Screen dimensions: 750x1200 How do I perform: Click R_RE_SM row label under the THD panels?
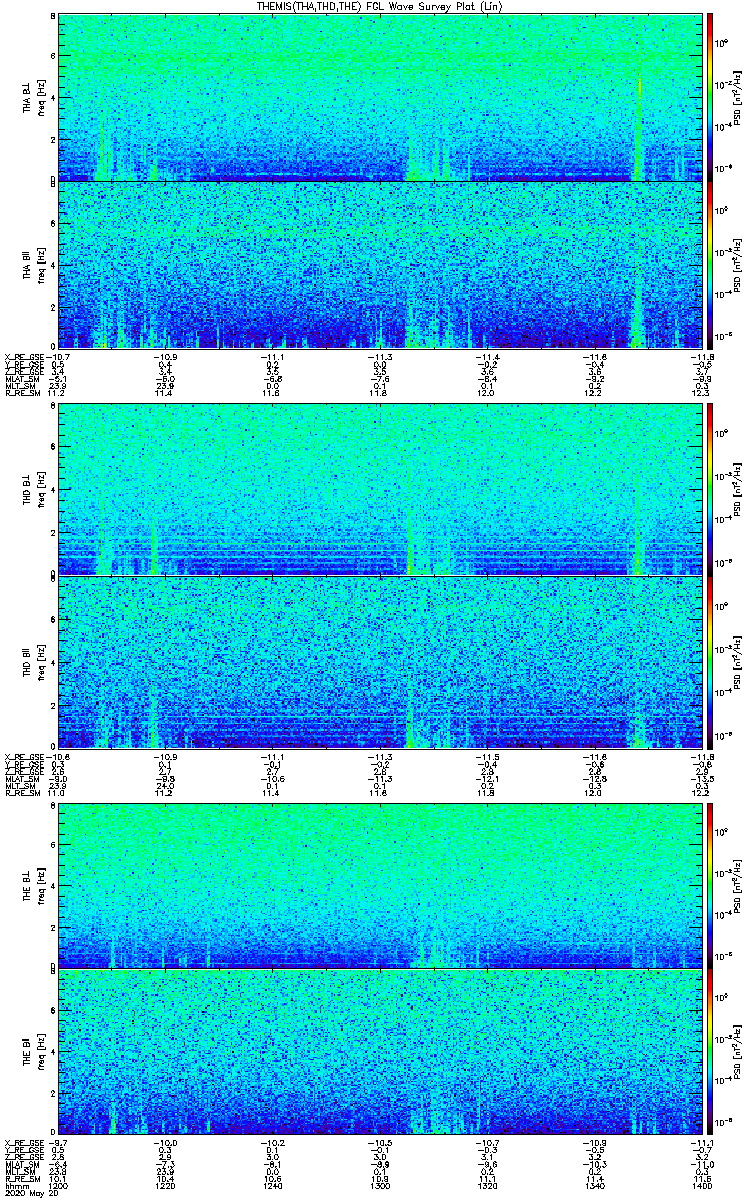click(21, 791)
